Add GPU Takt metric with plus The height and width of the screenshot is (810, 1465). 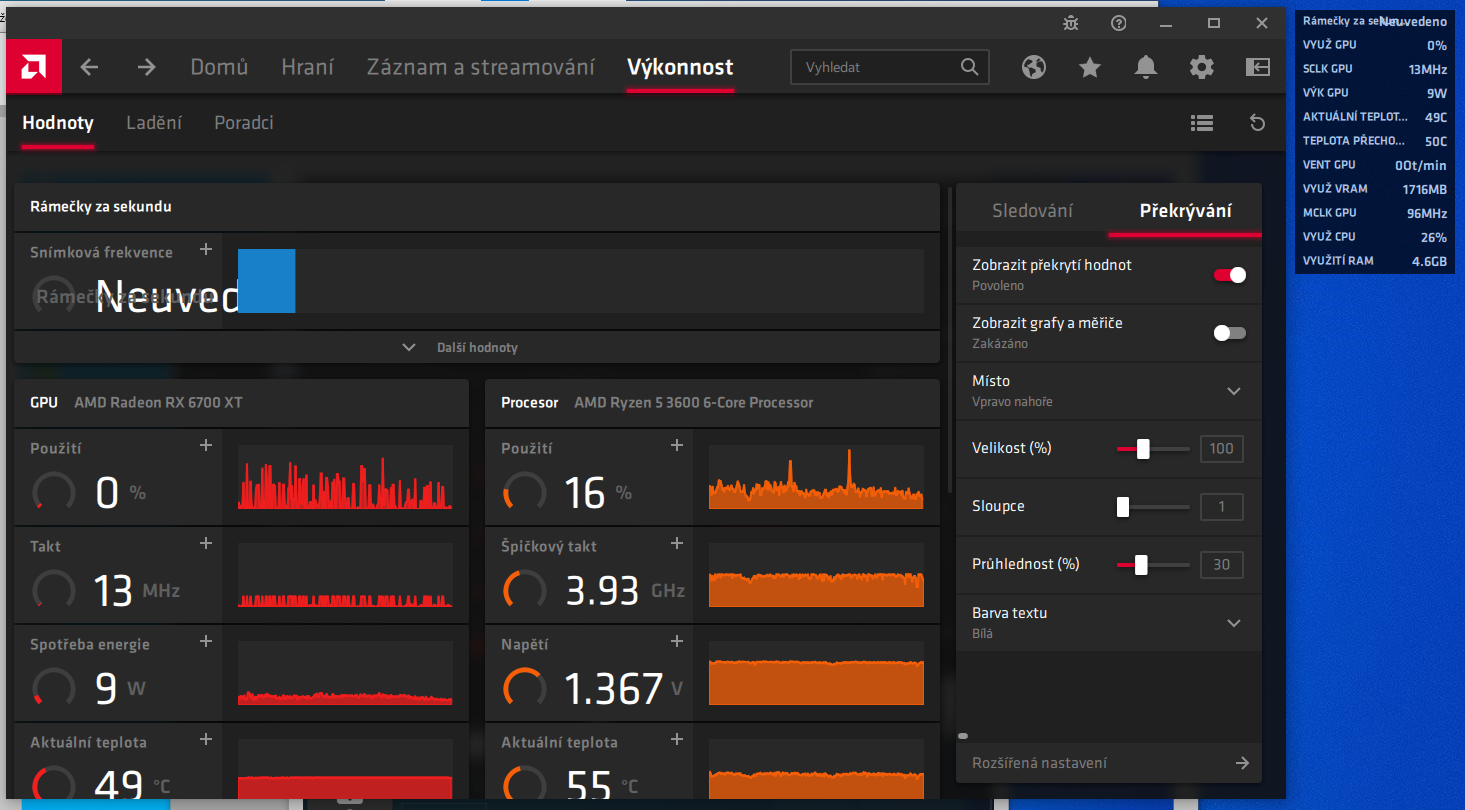(x=206, y=543)
